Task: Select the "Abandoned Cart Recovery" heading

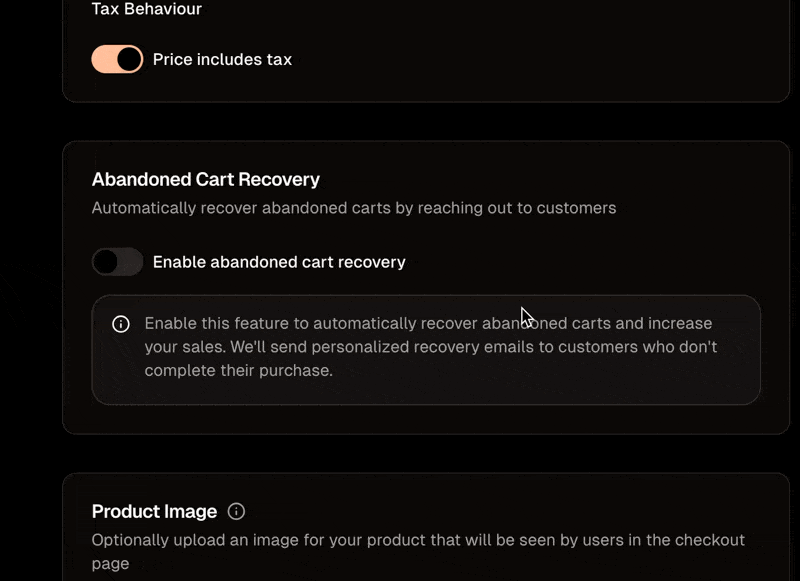Action: pos(205,180)
